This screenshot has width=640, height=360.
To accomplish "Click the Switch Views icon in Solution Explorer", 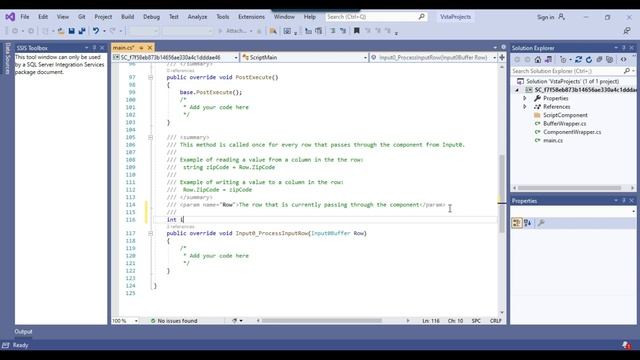I will (548, 60).
